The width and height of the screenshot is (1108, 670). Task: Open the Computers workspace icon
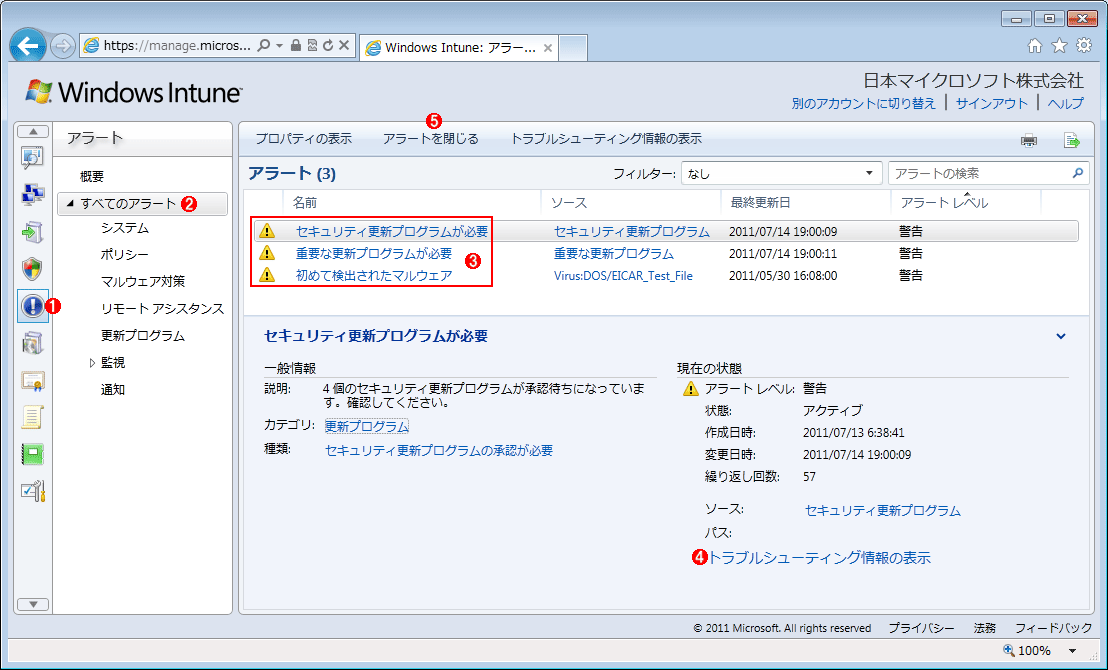click(x=33, y=194)
